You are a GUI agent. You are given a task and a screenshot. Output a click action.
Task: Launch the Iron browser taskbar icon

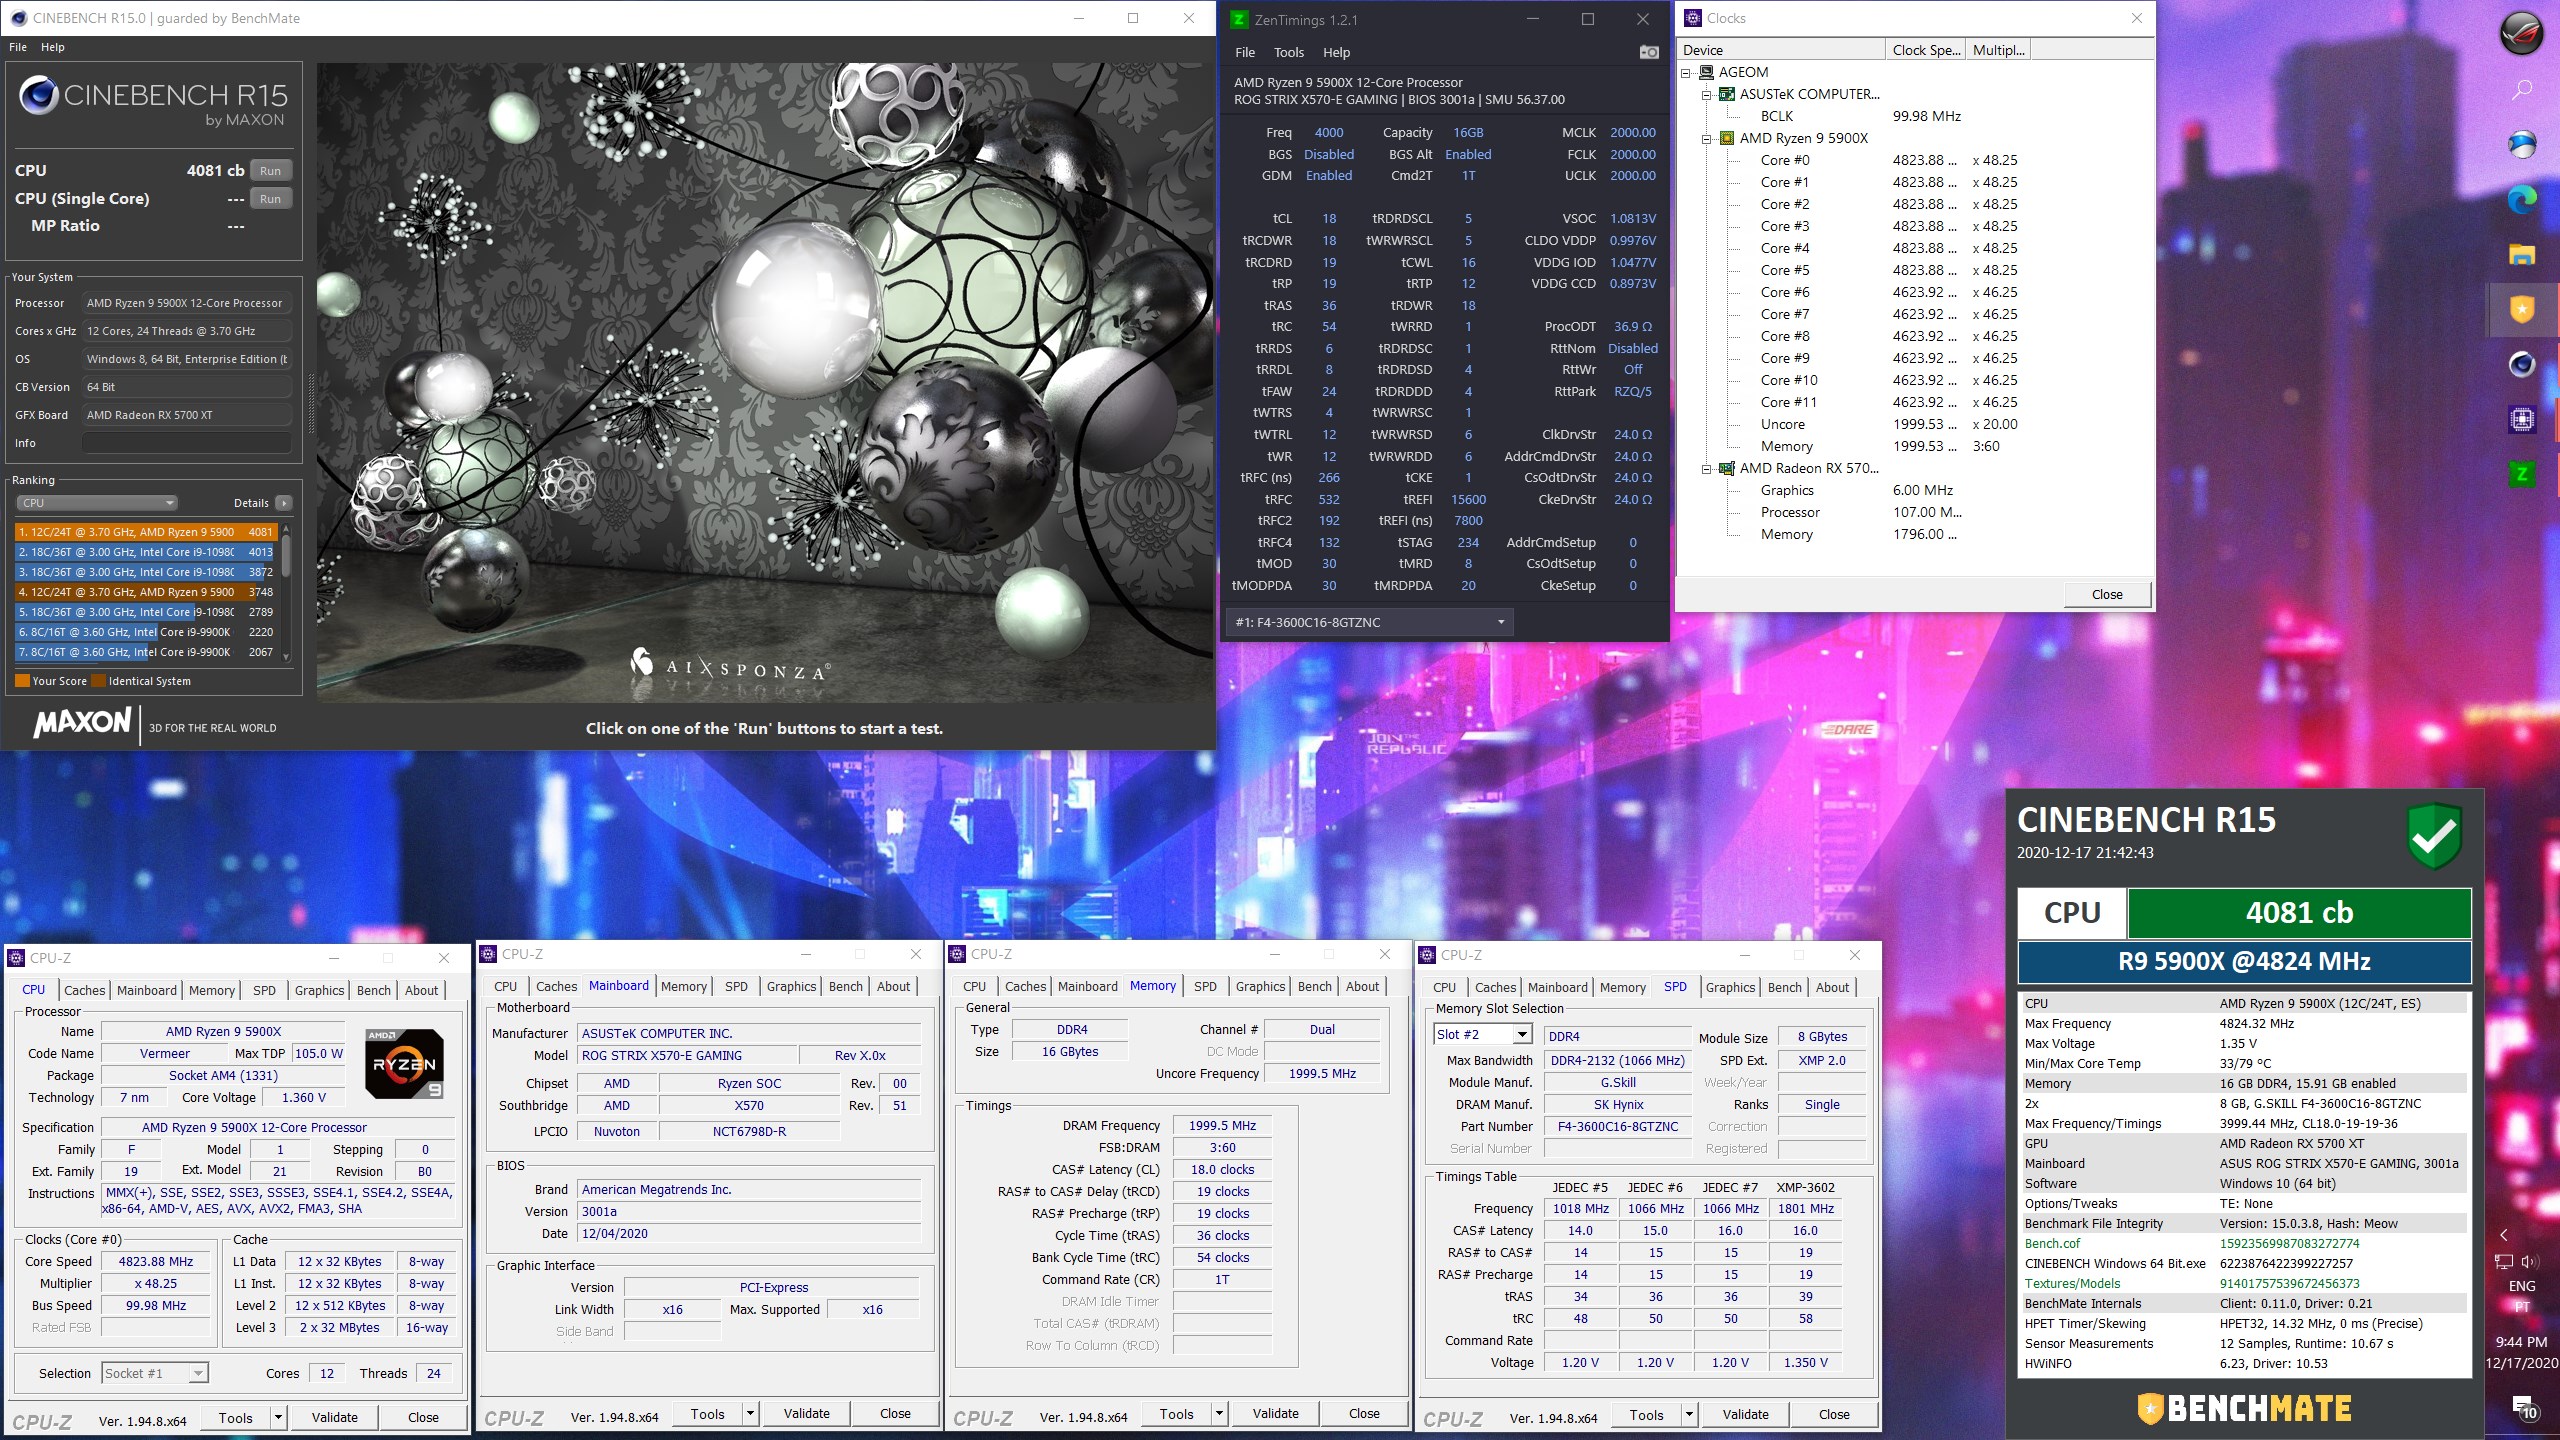(x=2522, y=144)
